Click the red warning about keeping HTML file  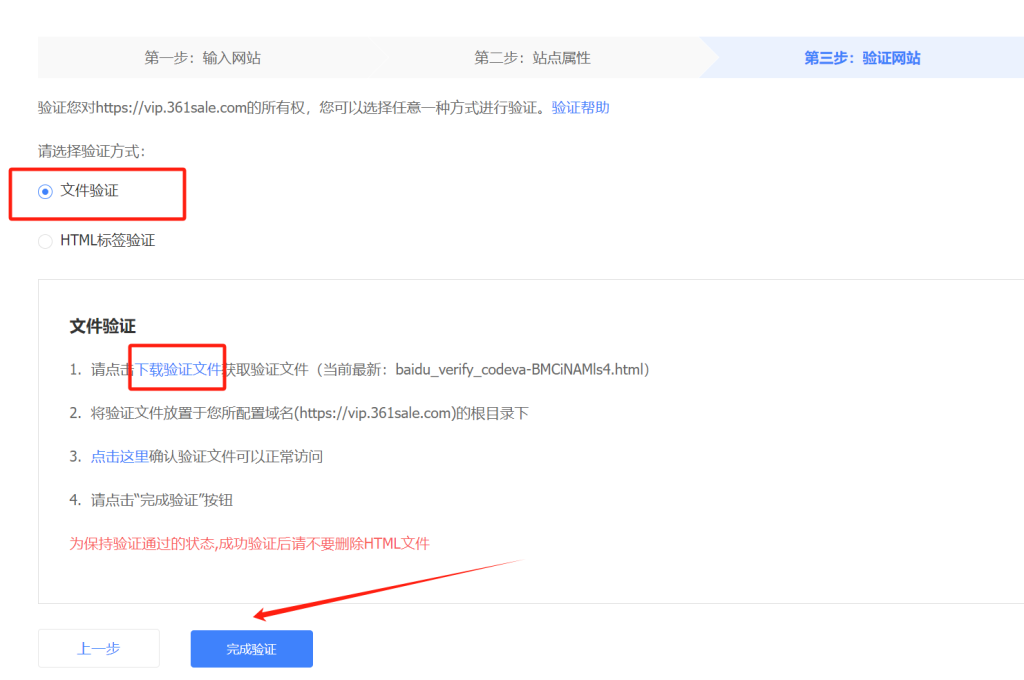(248, 543)
